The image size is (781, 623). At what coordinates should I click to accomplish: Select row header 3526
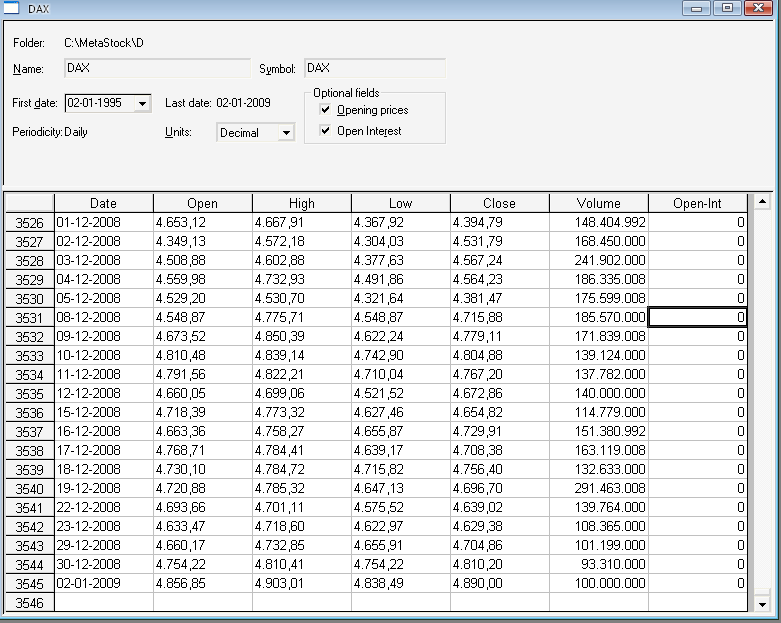point(29,223)
